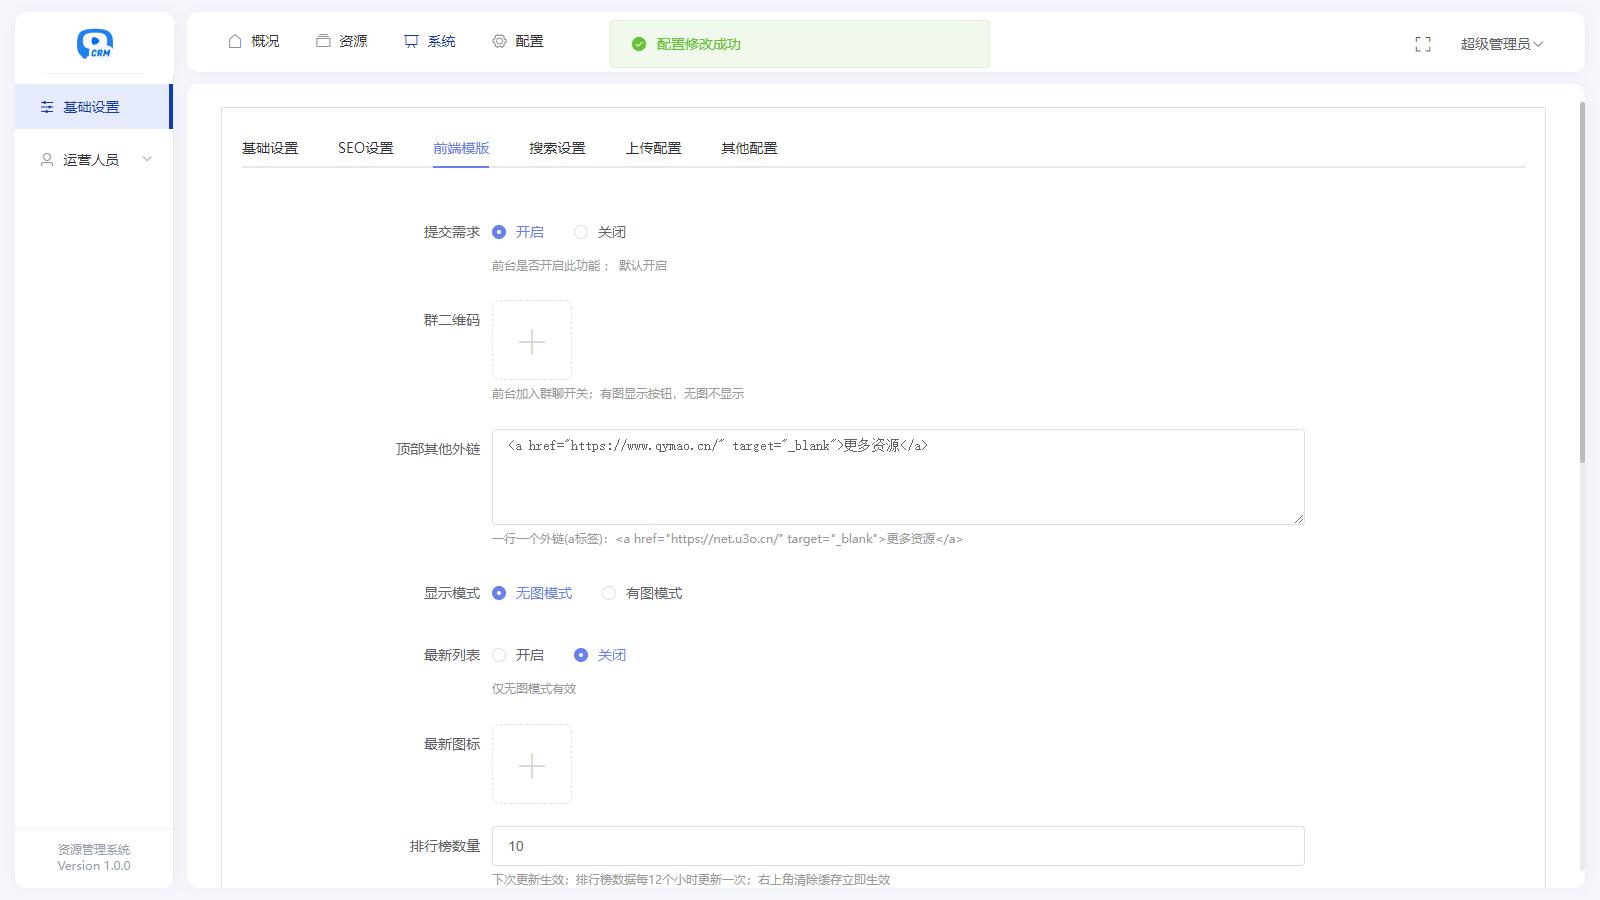Open 基础设置 in the sidebar
Viewport: 1600px width, 900px height.
[91, 107]
